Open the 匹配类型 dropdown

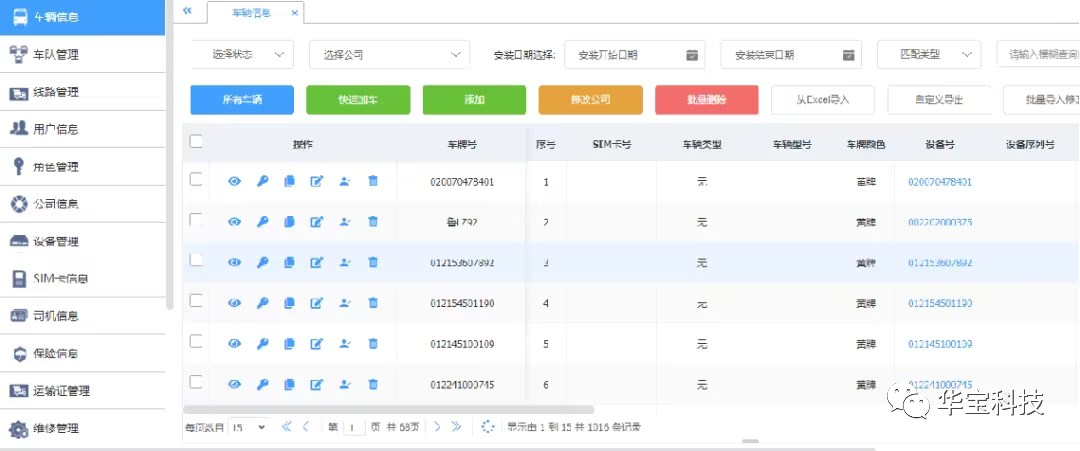click(x=928, y=54)
